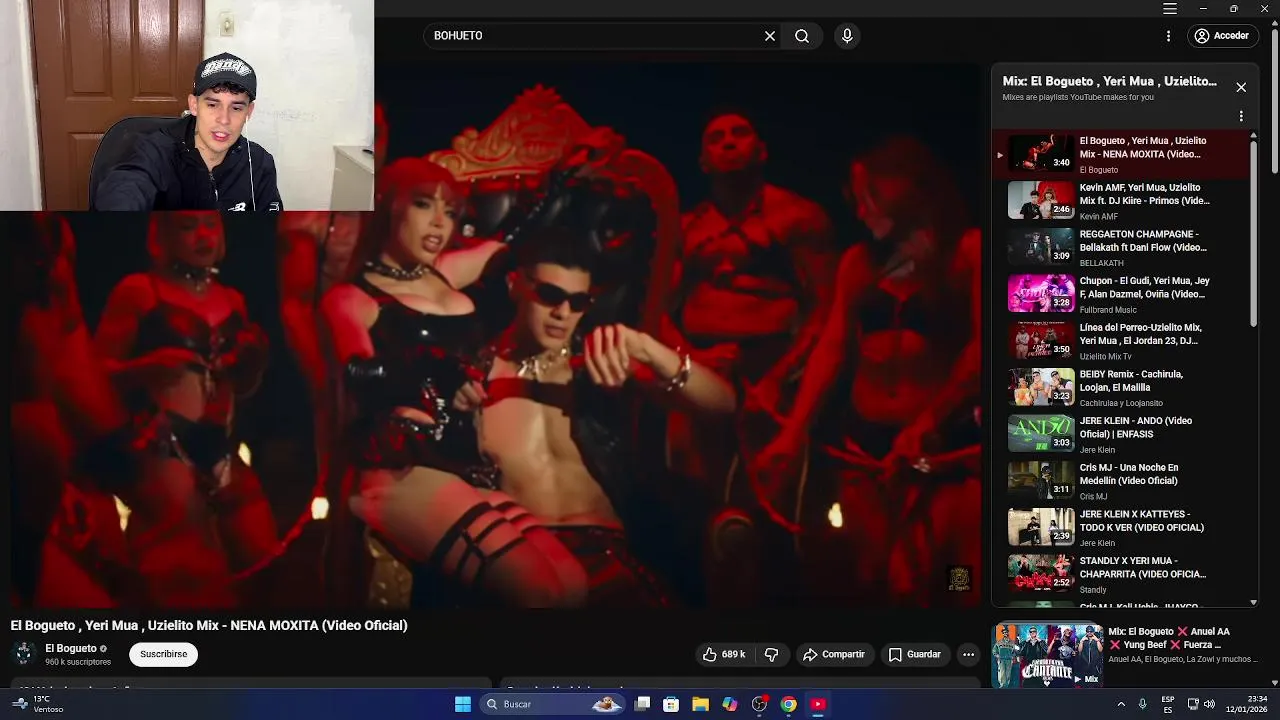Click the taskbar Buscar search box
The height and width of the screenshot is (720, 1280).
pos(552,704)
